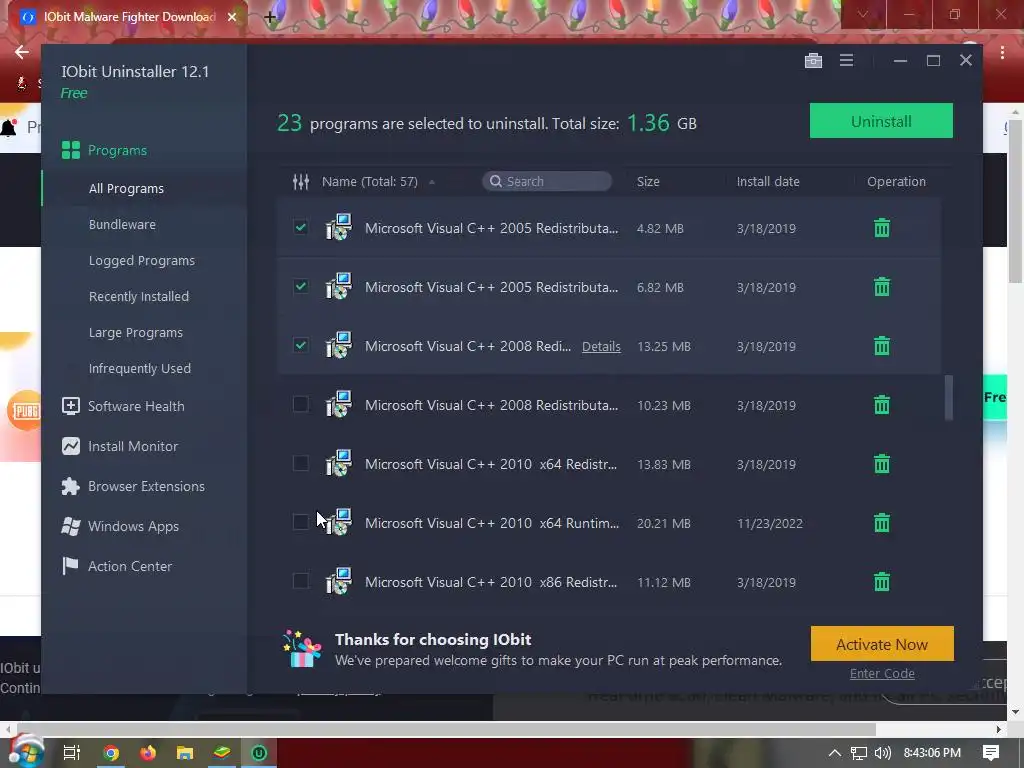Click the 8:43:06 PM taskbar clock
The image size is (1024, 768).
tap(932, 753)
